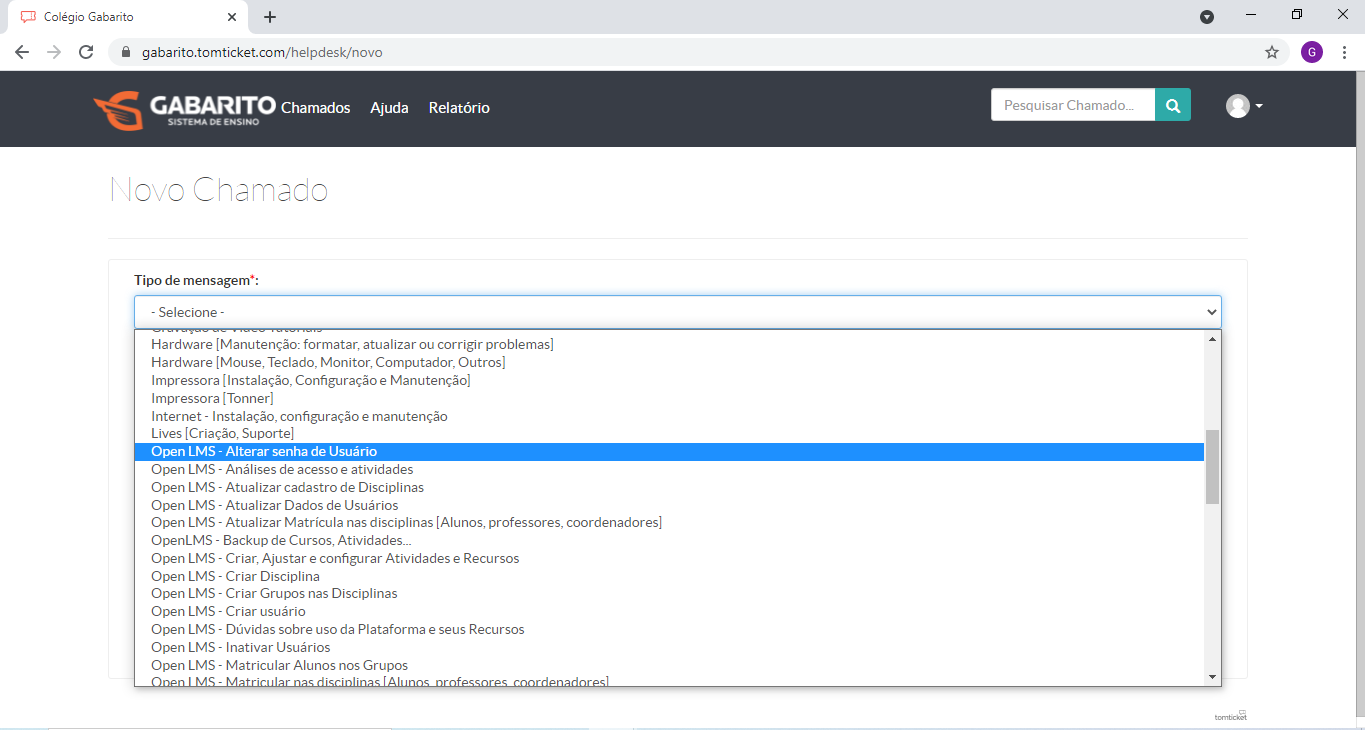Bookmark this page with star icon
This screenshot has height=730, width=1365.
tap(1272, 52)
